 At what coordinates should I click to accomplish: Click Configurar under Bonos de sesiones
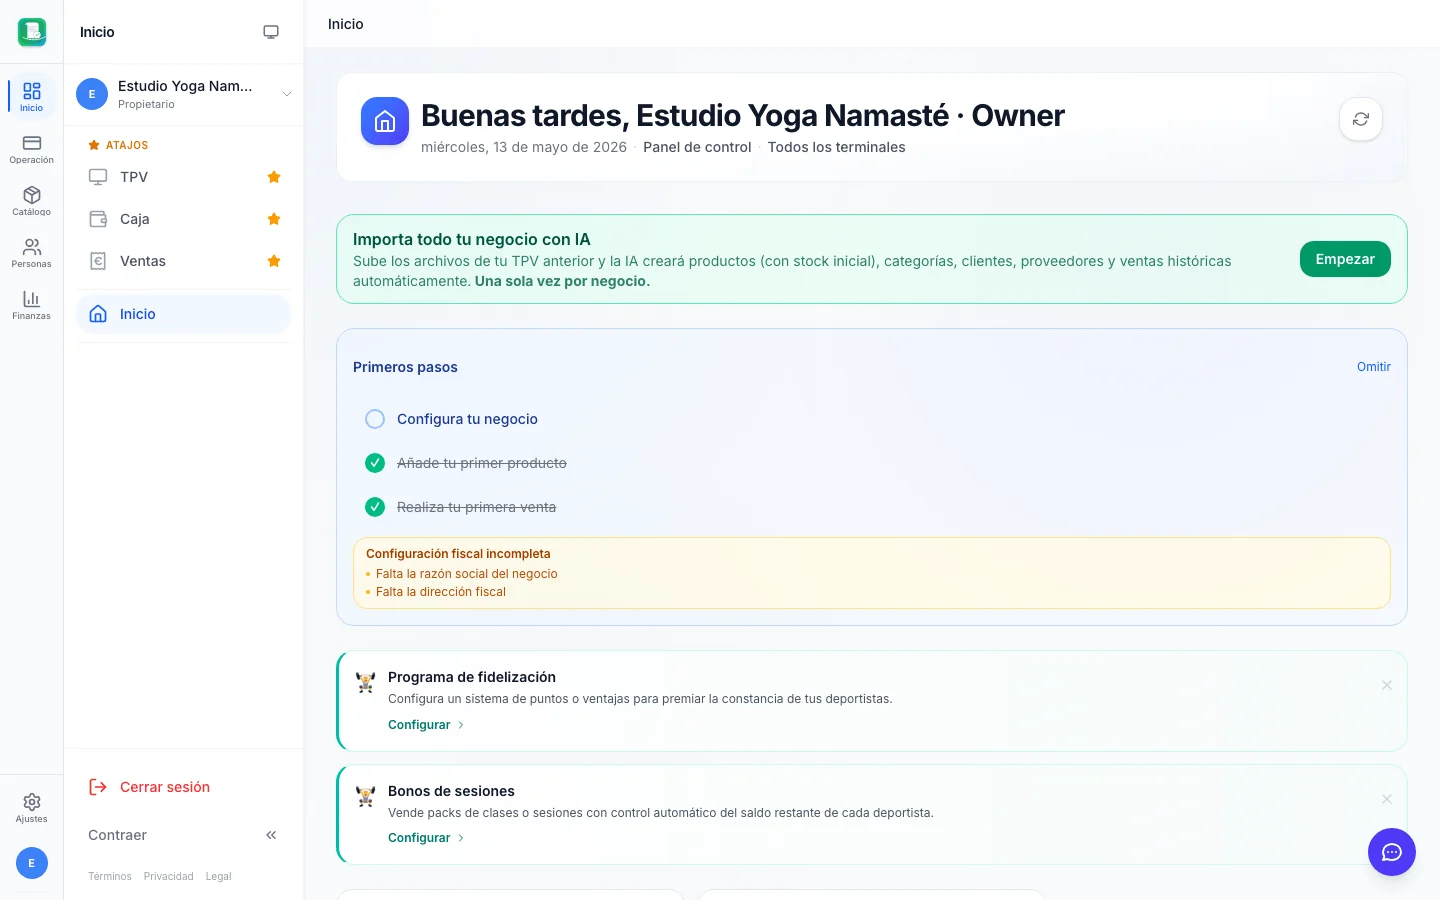pos(426,838)
